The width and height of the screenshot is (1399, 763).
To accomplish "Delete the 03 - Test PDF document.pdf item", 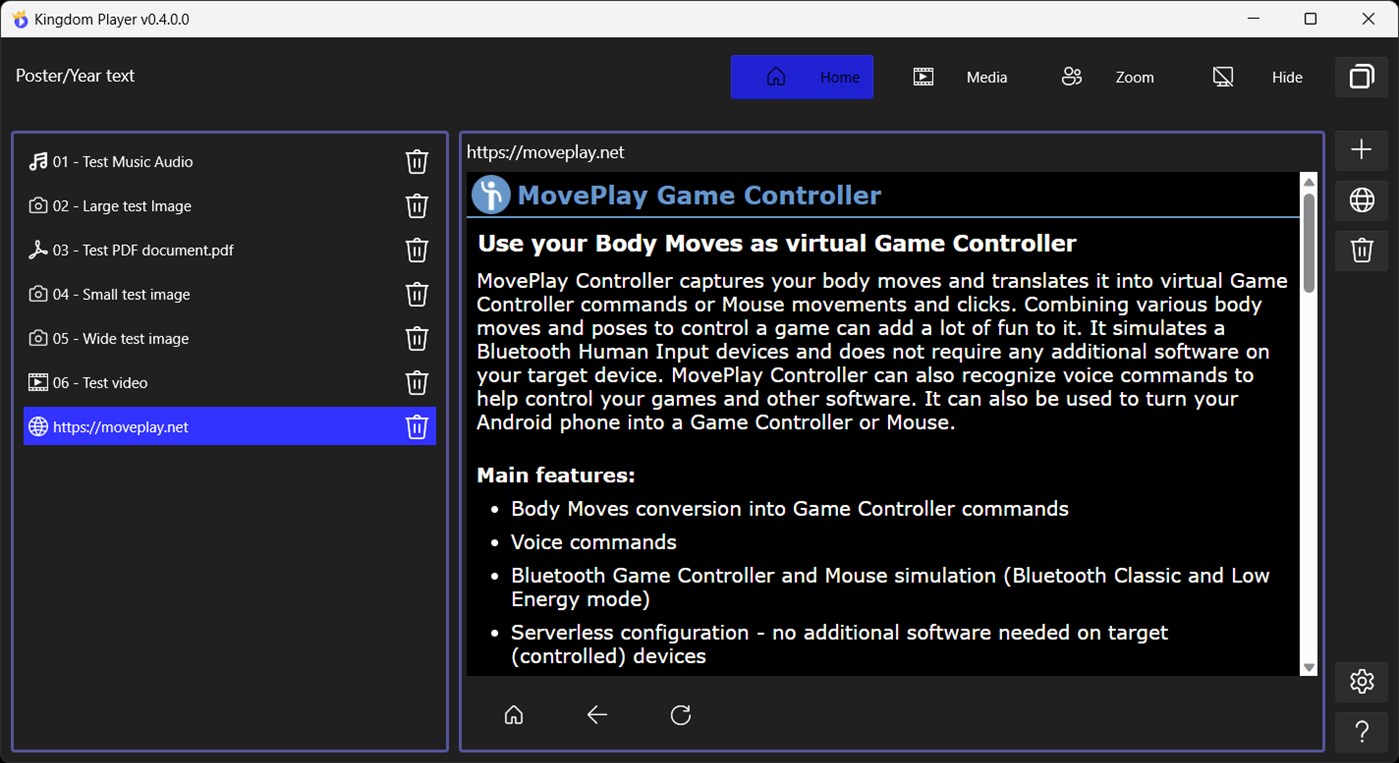I will point(417,250).
